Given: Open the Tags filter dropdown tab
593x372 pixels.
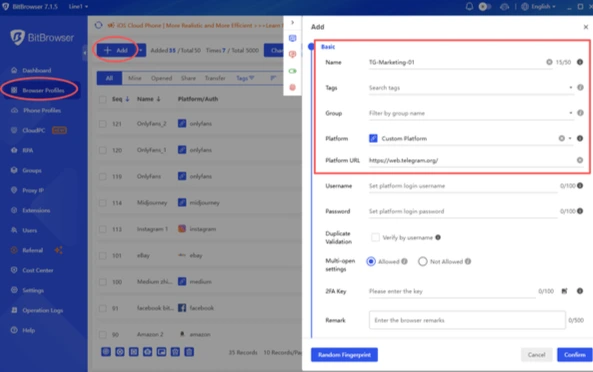Looking at the screenshot, I should tap(245, 78).
